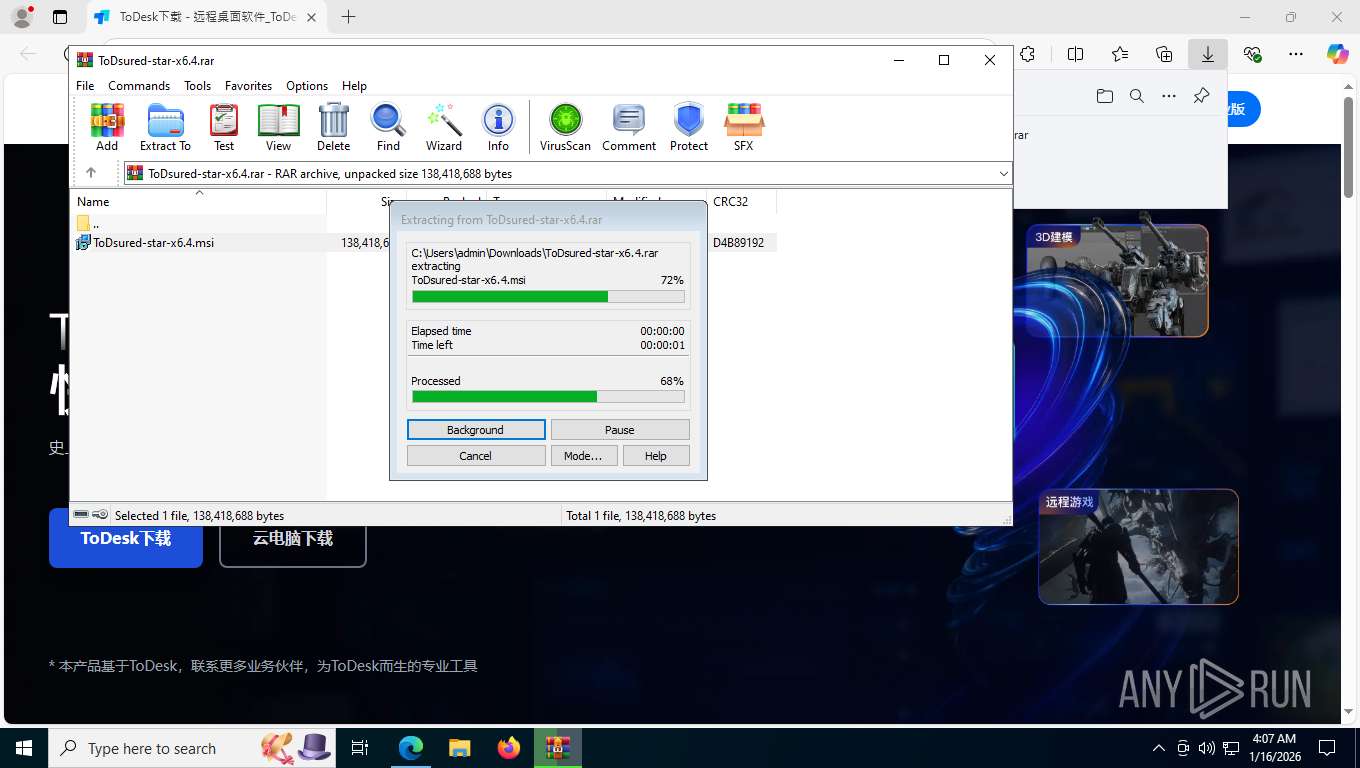Click Edge profile avatar icon
The image size is (1360, 768).
click(22, 17)
